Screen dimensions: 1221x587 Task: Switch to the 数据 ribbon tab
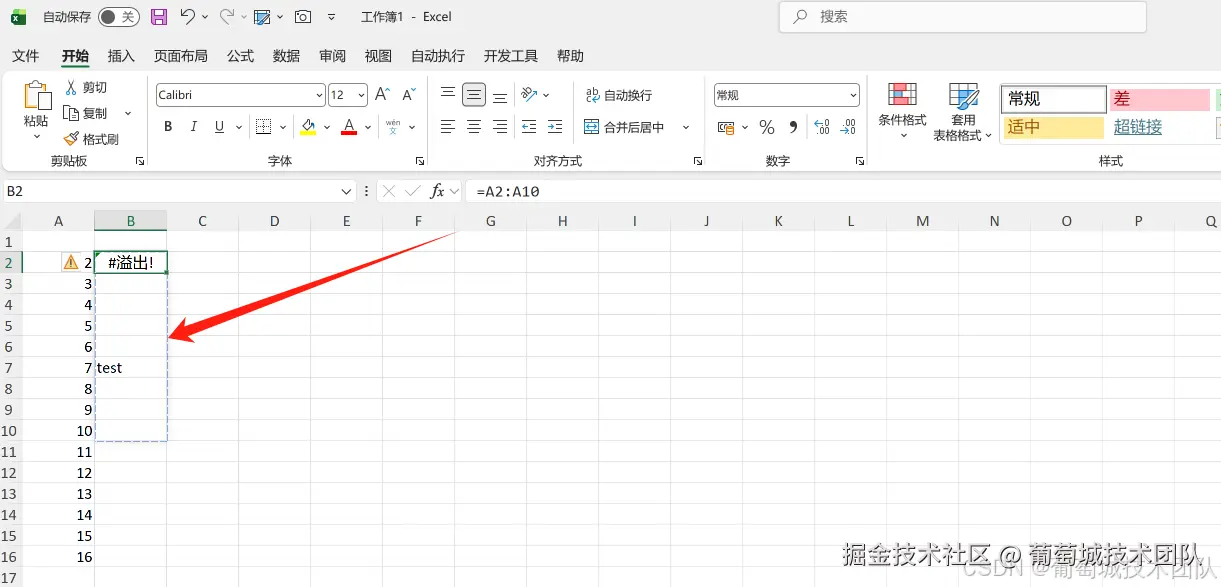pyautogui.click(x=286, y=56)
